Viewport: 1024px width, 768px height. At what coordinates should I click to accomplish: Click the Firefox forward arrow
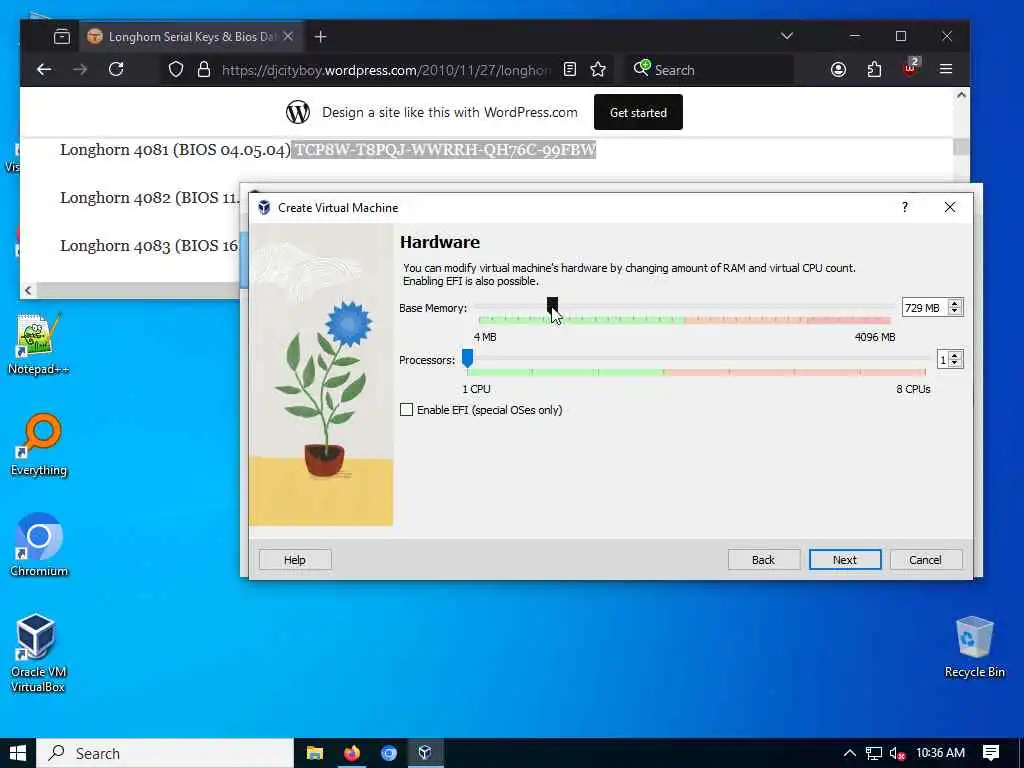pyautogui.click(x=80, y=69)
